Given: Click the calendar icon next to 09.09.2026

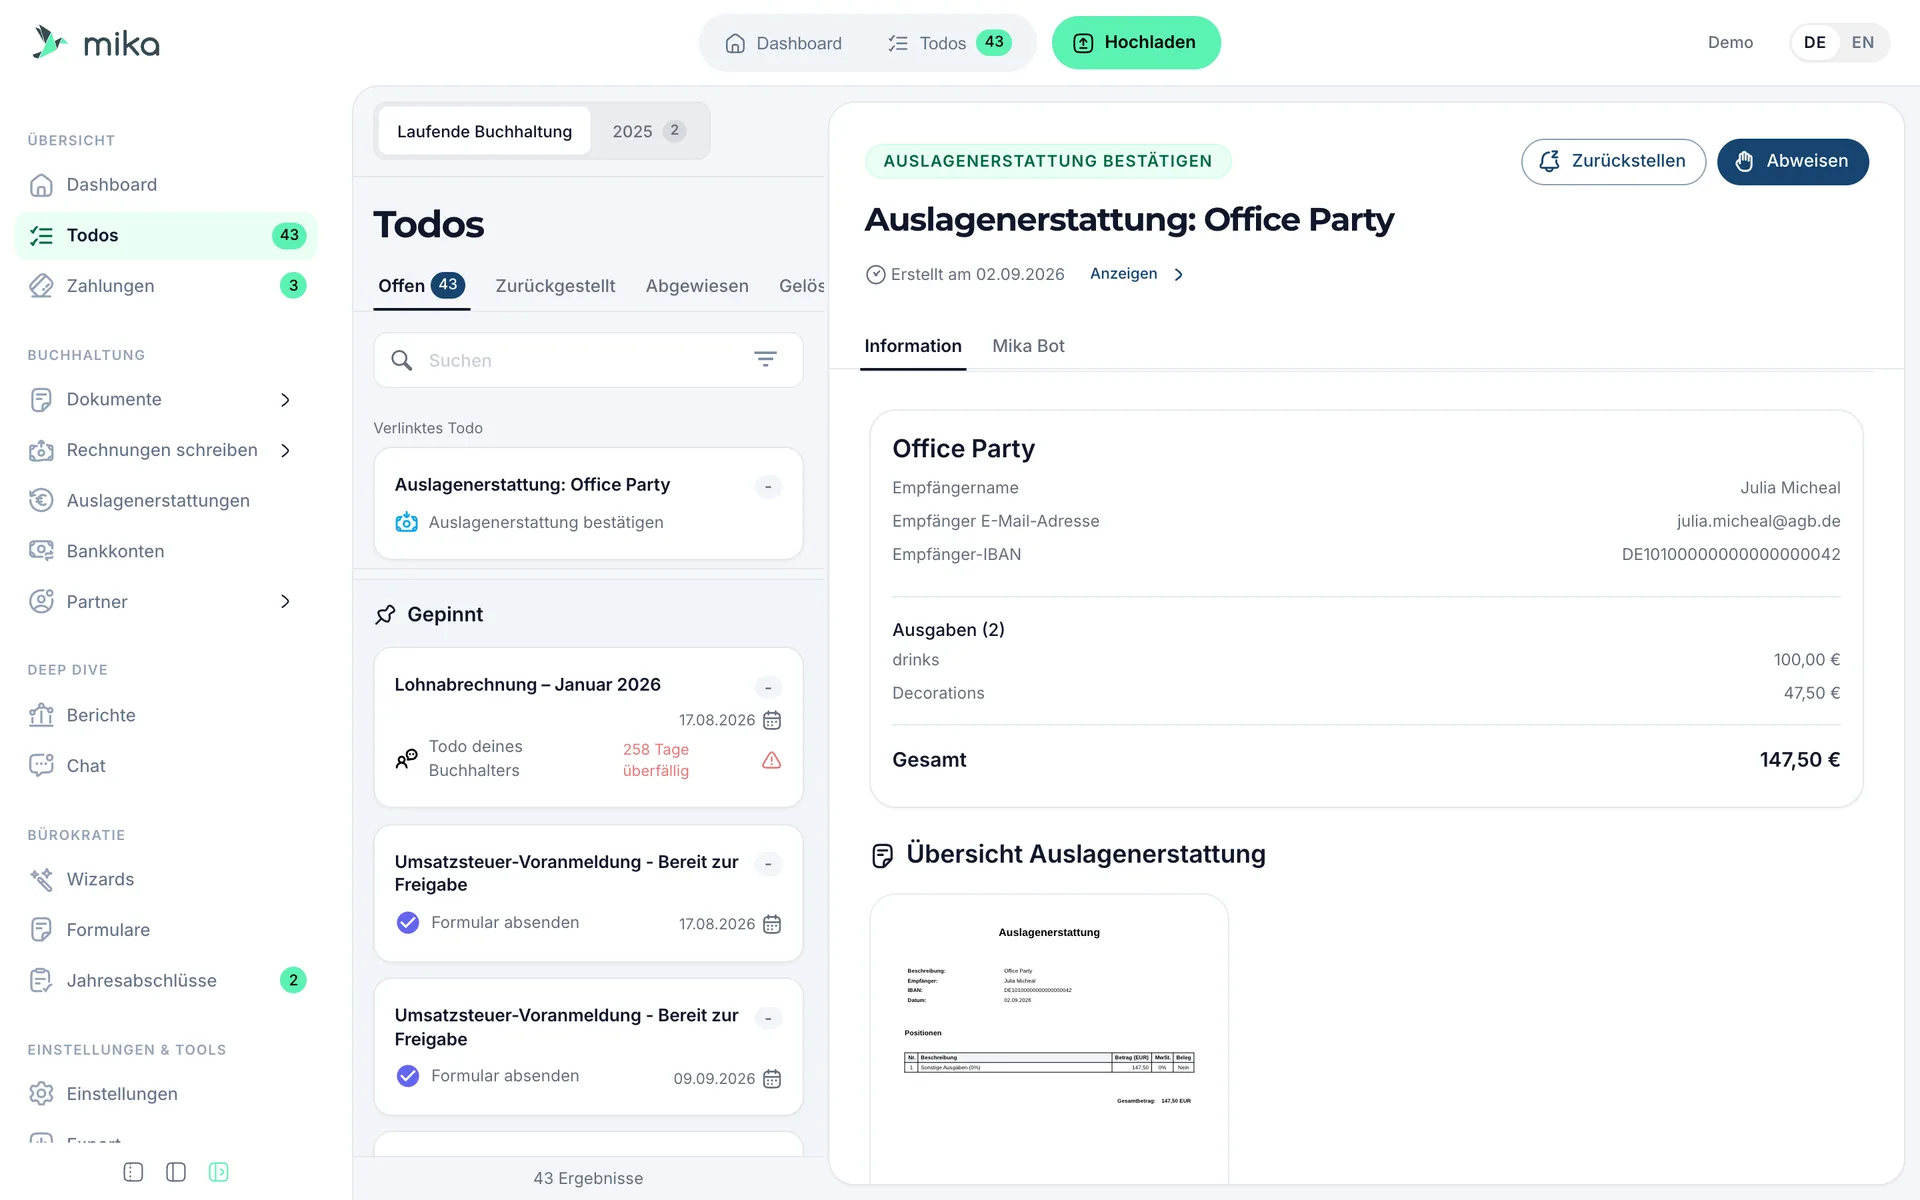Looking at the screenshot, I should click(772, 1078).
